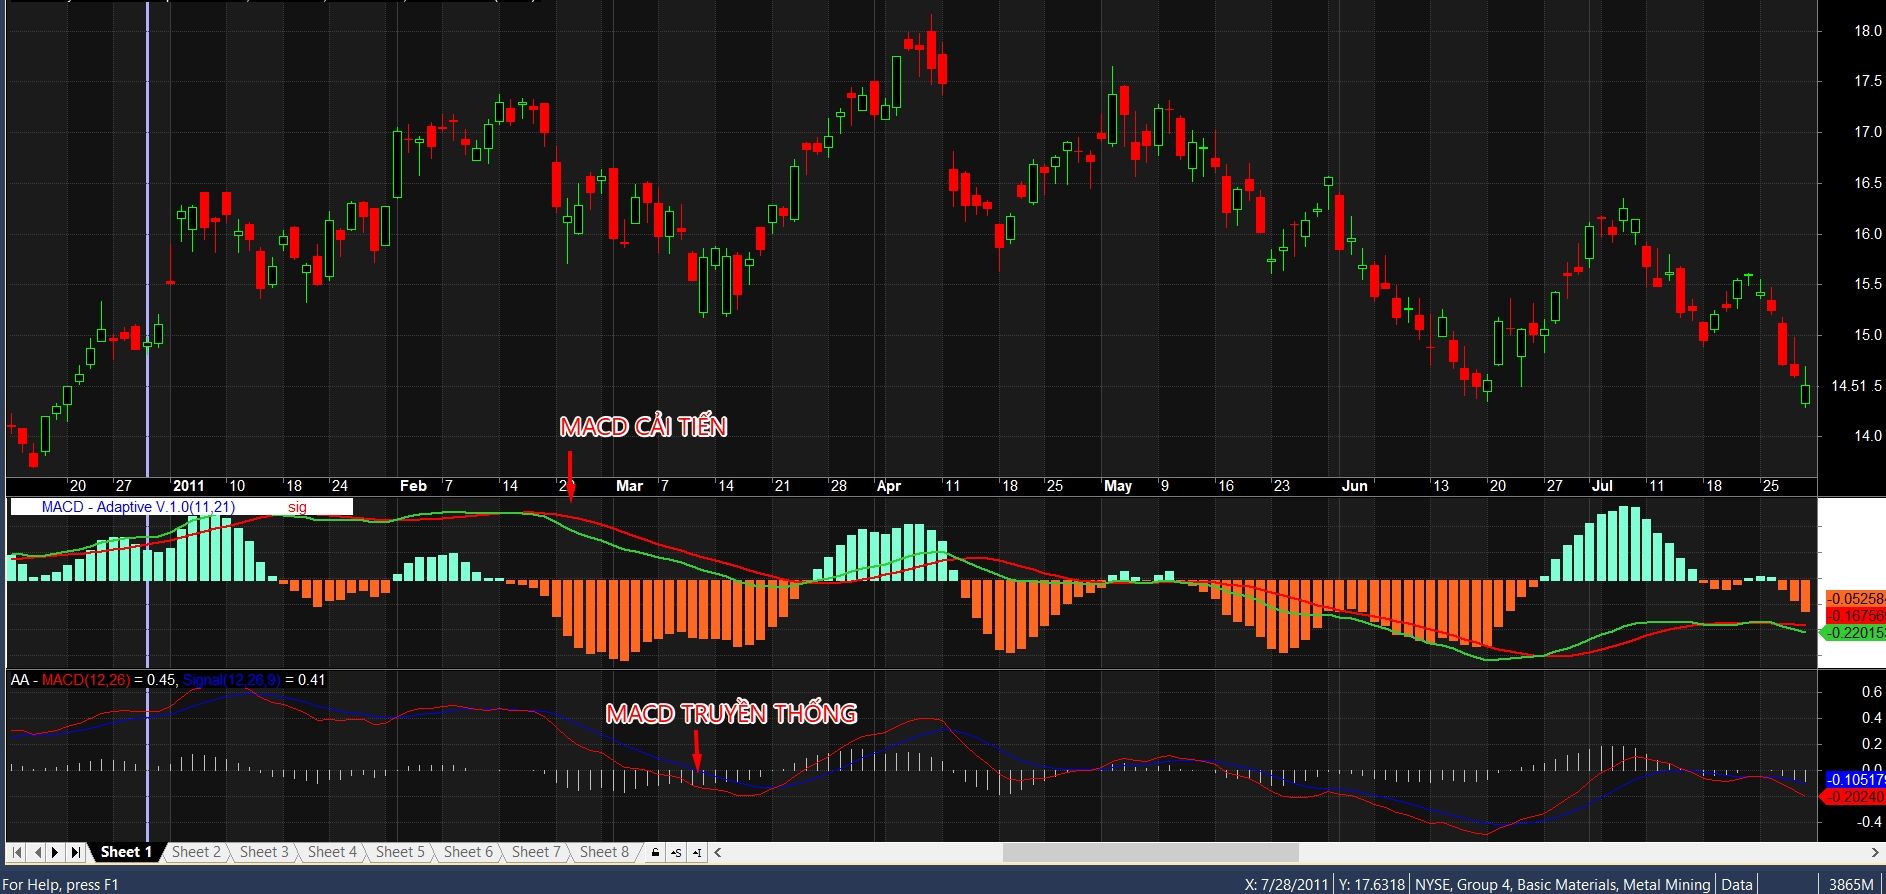Switch to the Sheet 4 tab

pos(332,852)
